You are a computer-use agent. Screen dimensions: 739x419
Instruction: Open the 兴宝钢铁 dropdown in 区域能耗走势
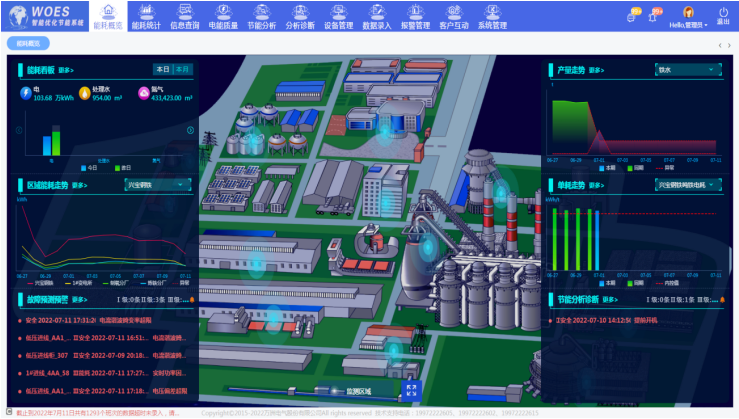(x=156, y=185)
